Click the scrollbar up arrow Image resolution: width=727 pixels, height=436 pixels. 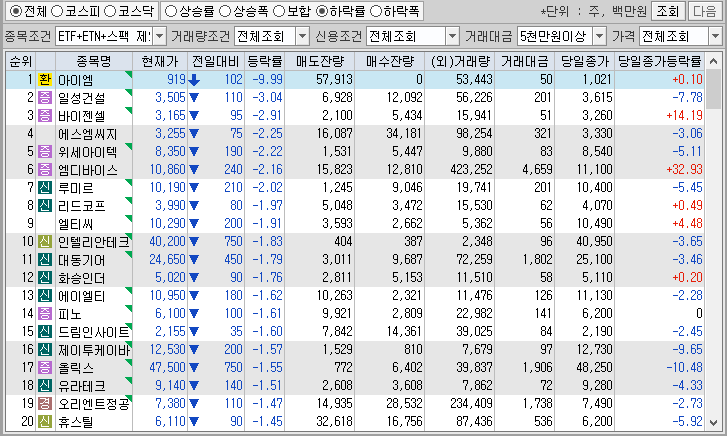tap(714, 61)
